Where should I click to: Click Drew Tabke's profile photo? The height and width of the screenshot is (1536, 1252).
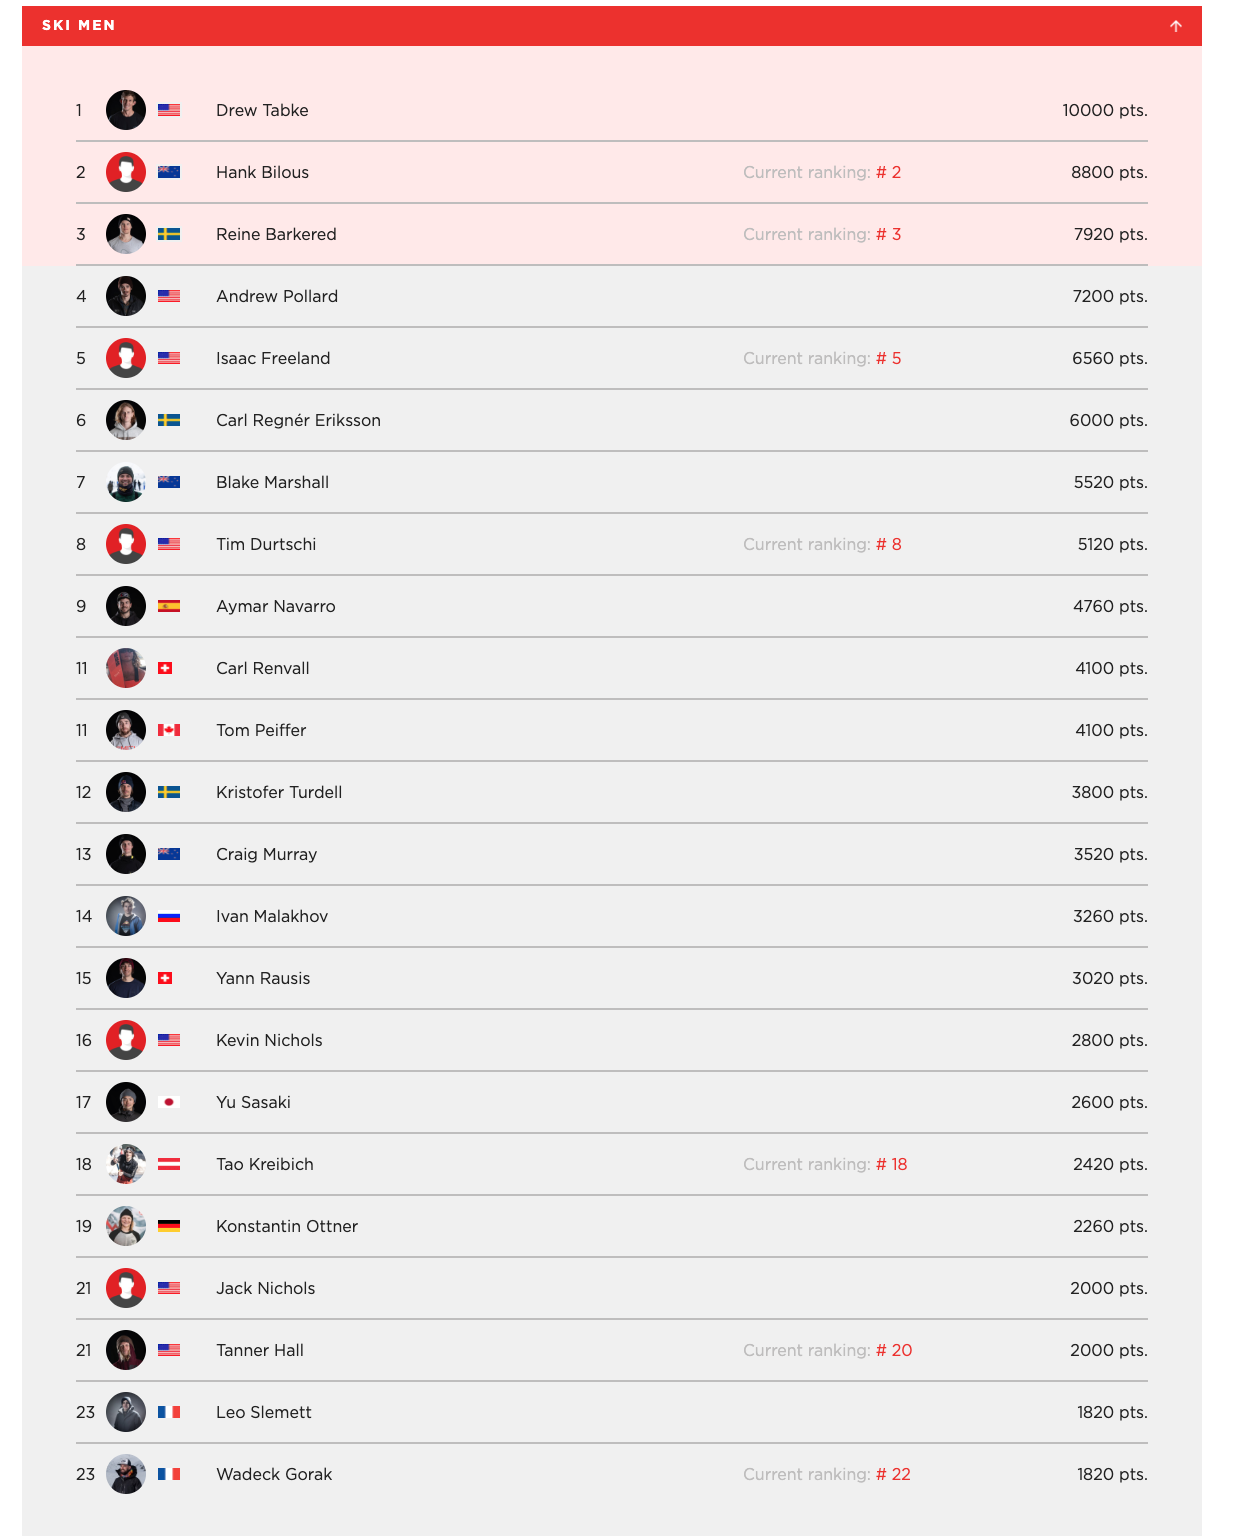[126, 110]
